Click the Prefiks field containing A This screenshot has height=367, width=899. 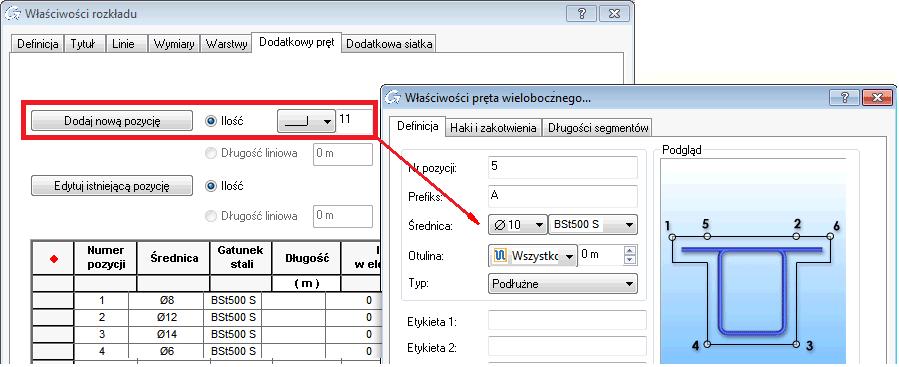pos(562,196)
